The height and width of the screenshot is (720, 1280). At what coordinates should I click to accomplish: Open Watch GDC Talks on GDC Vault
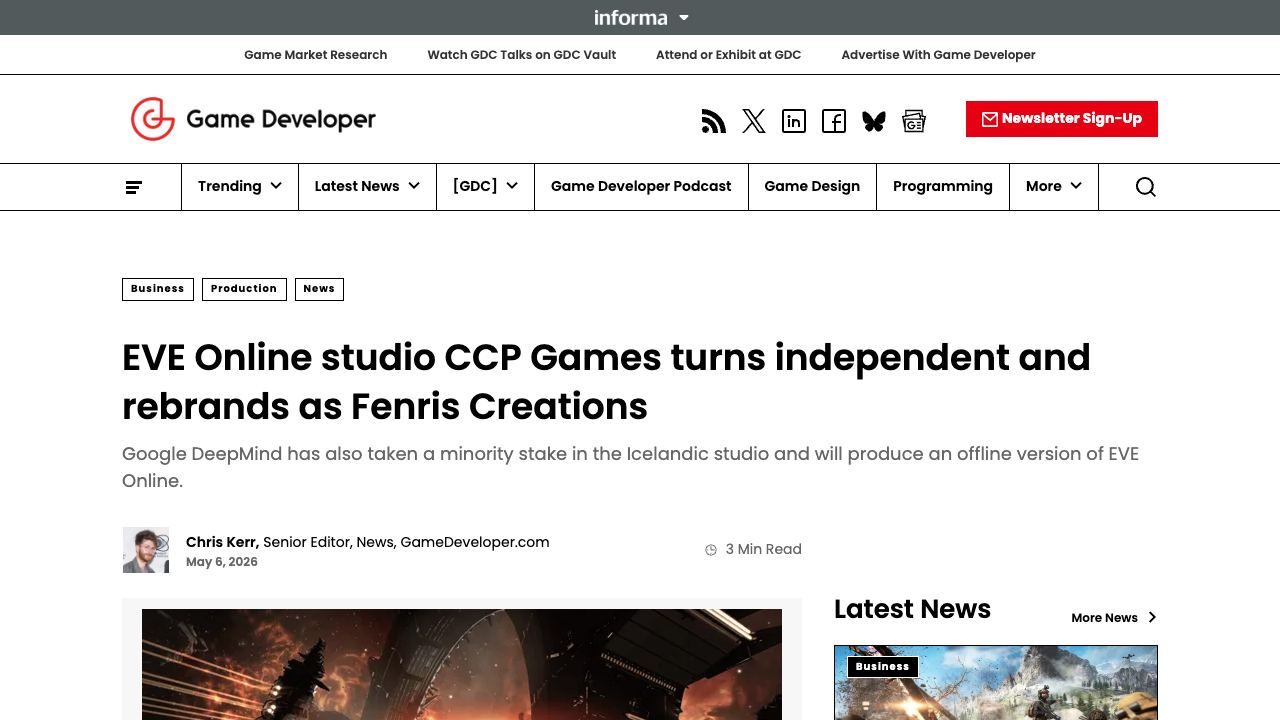[522, 55]
